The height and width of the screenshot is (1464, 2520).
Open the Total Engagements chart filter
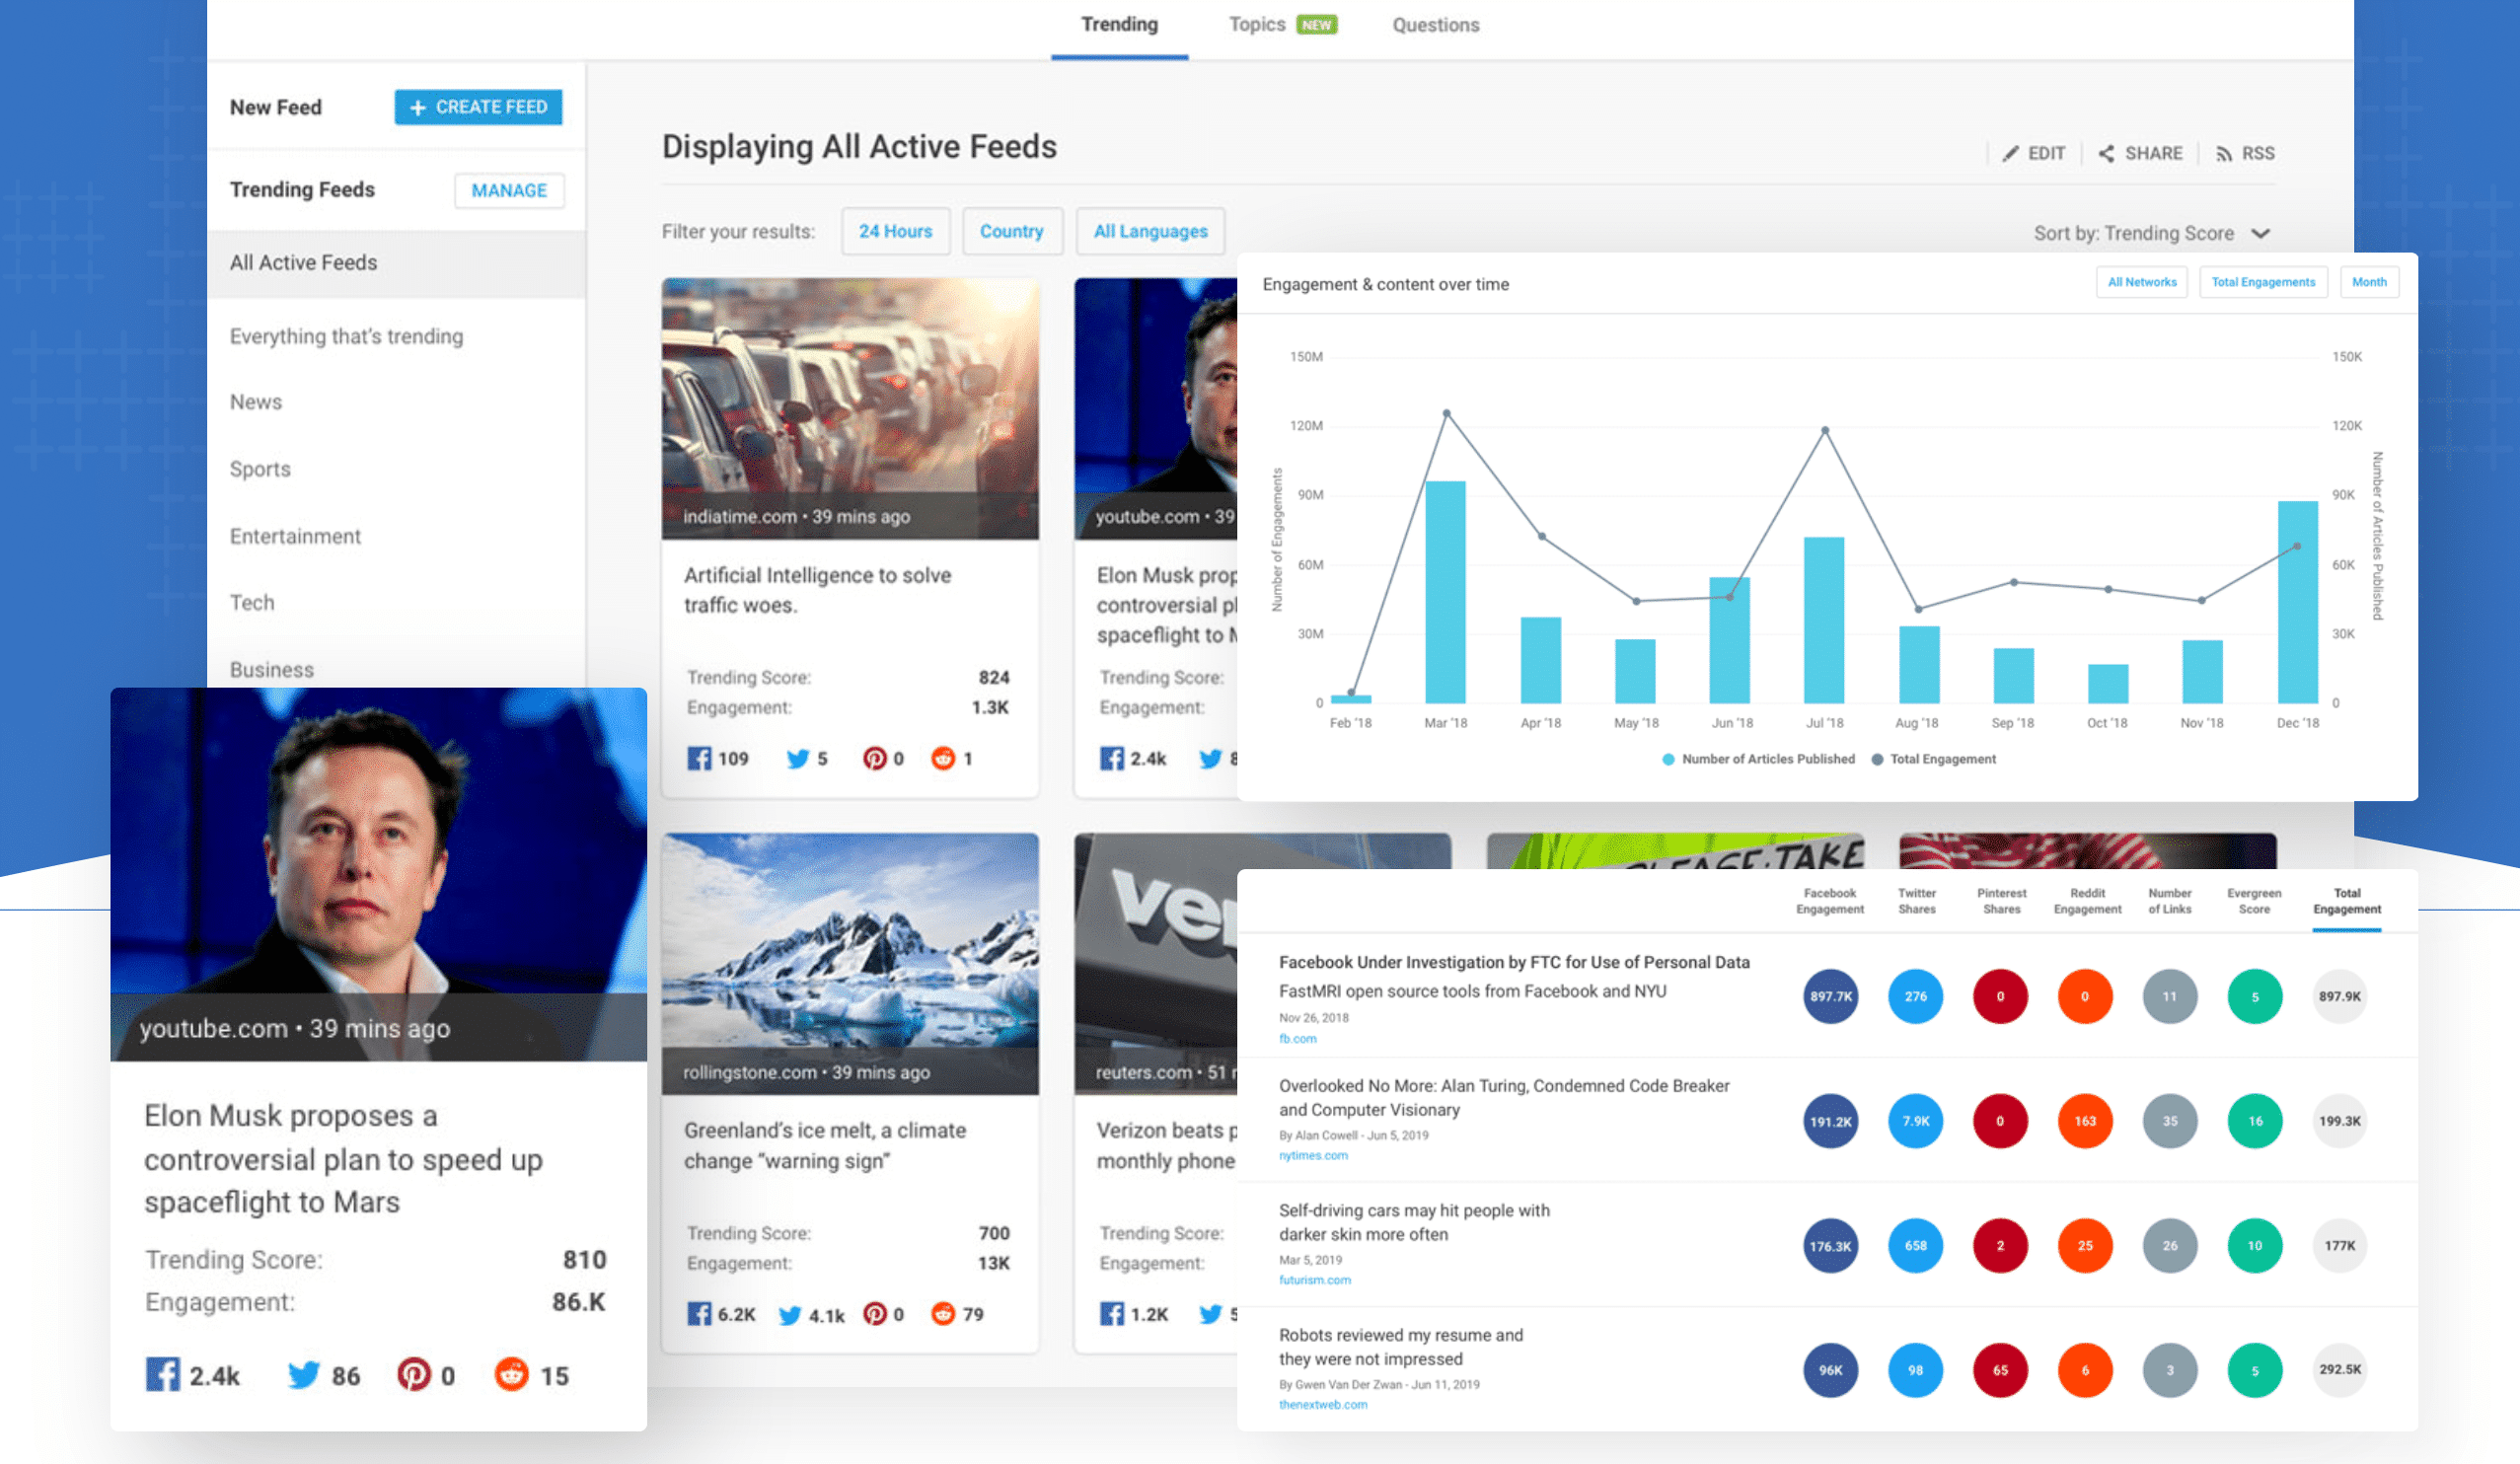(2263, 282)
